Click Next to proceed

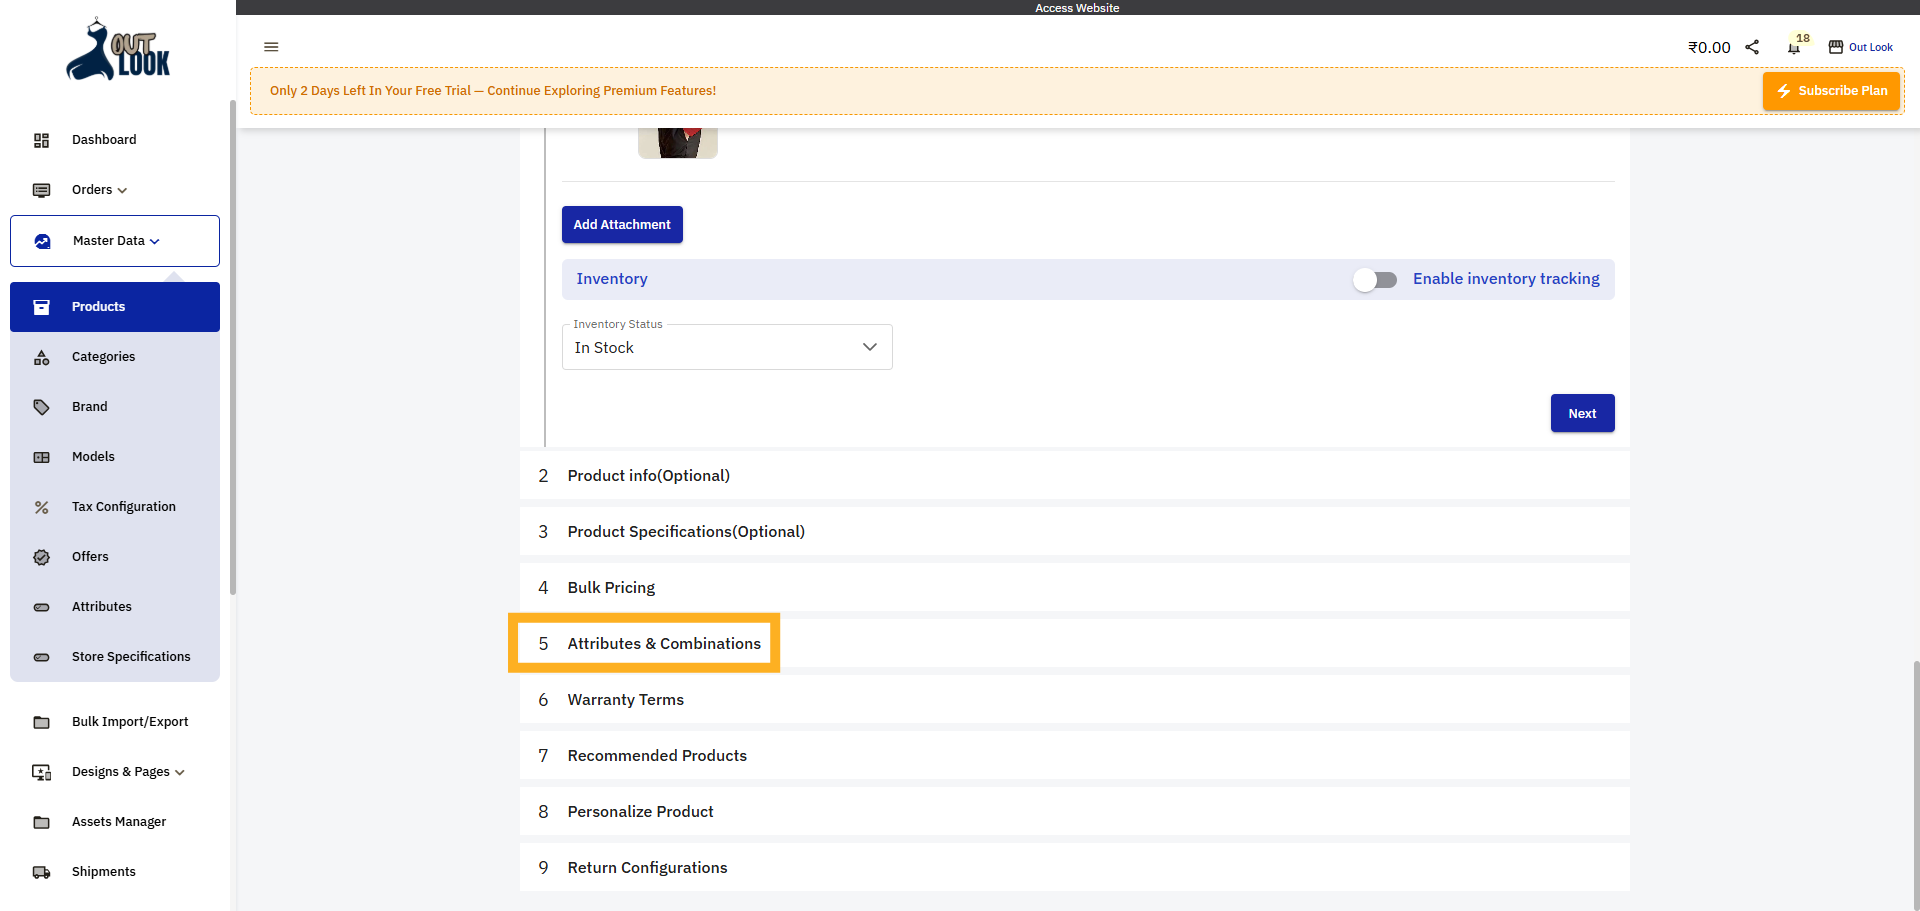point(1581,413)
